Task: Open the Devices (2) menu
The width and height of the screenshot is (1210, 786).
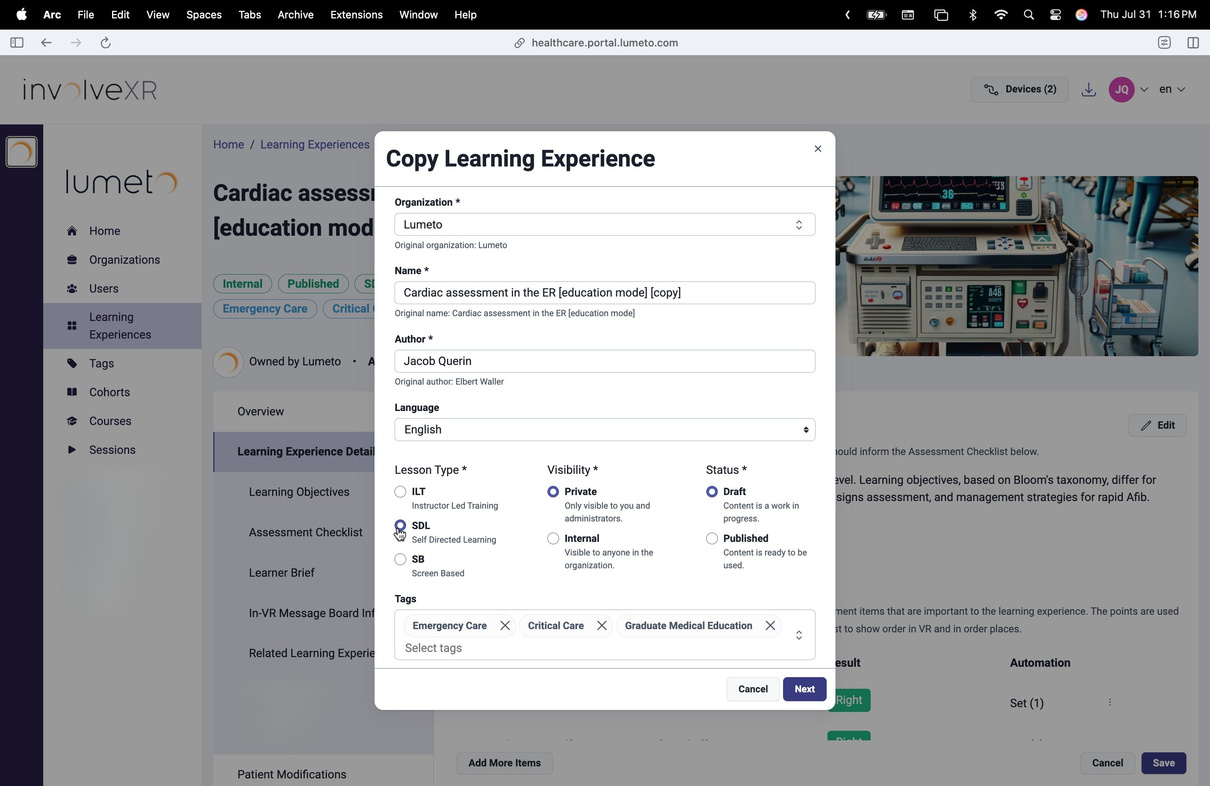Action: pyautogui.click(x=1020, y=90)
